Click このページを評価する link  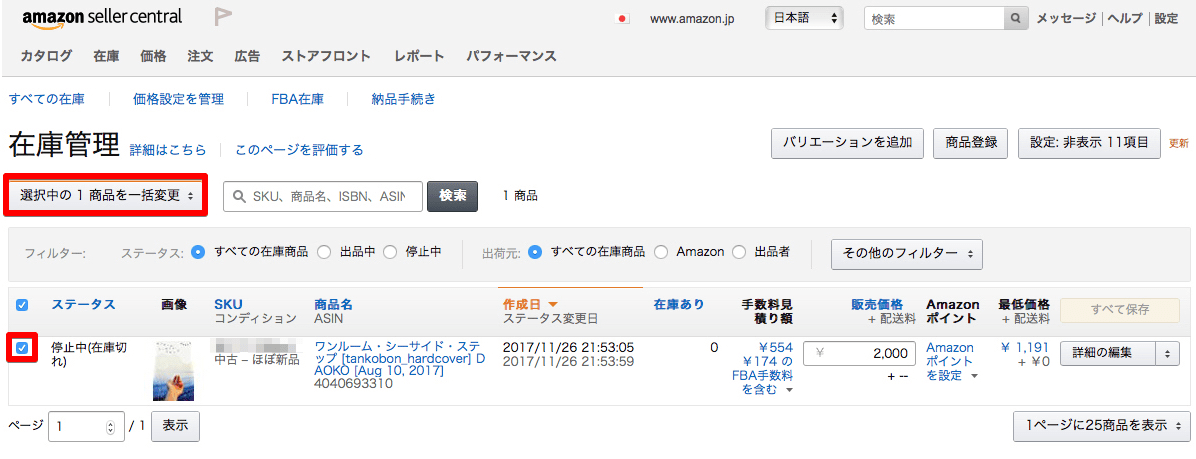point(299,149)
